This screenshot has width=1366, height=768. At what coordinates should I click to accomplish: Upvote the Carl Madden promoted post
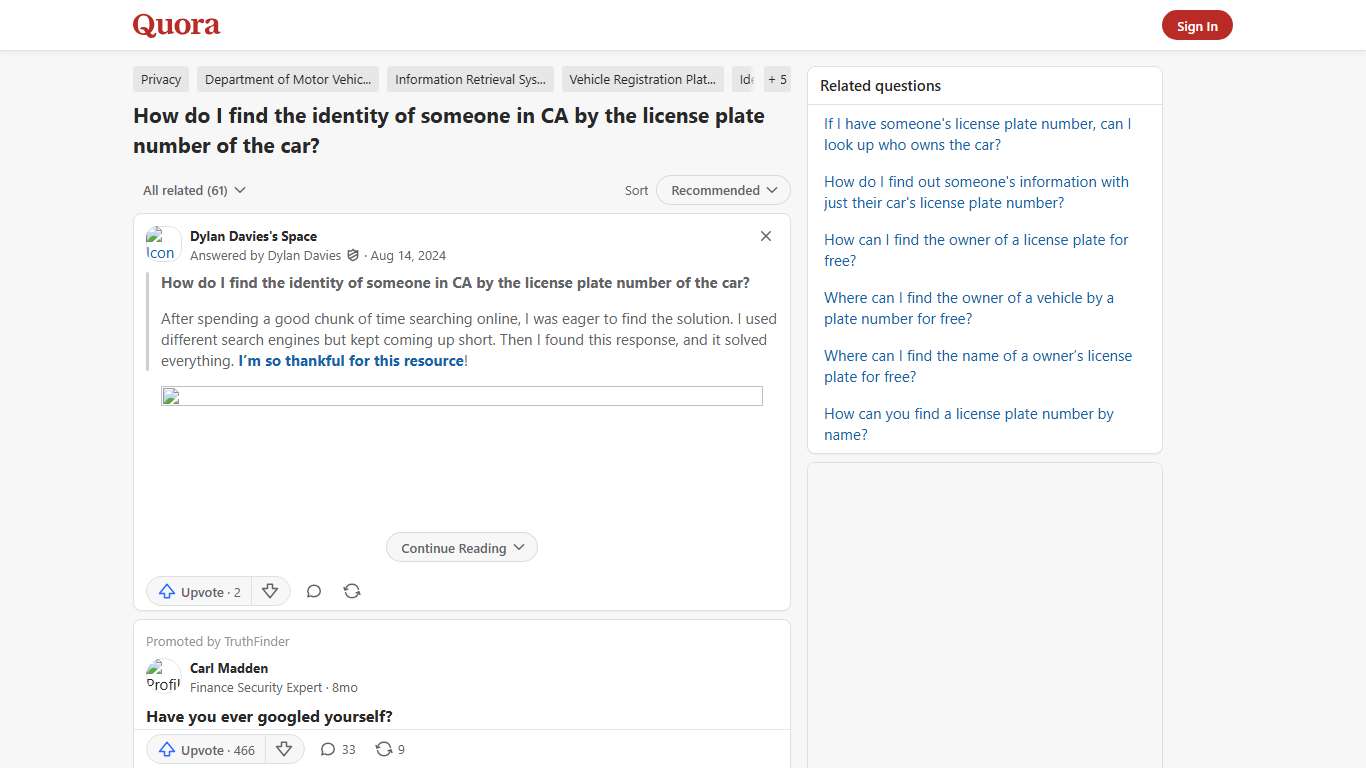pyautogui.click(x=207, y=750)
